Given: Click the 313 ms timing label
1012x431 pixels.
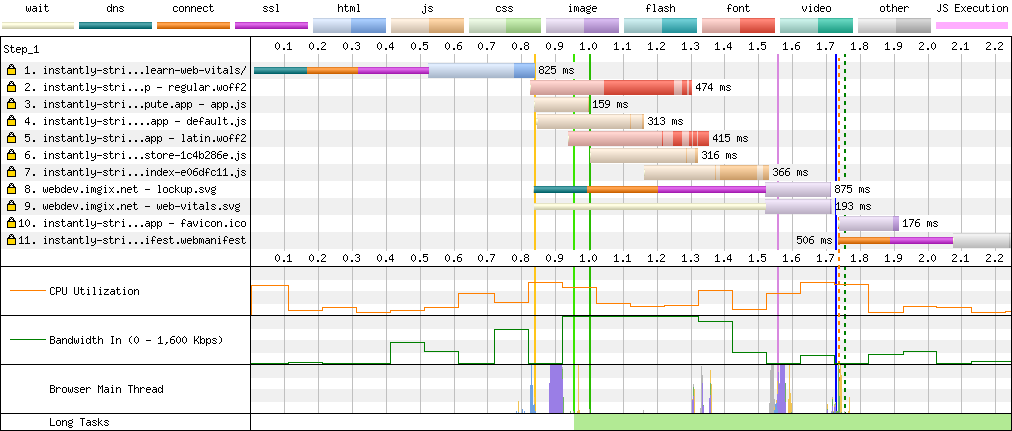Looking at the screenshot, I should [x=665, y=121].
